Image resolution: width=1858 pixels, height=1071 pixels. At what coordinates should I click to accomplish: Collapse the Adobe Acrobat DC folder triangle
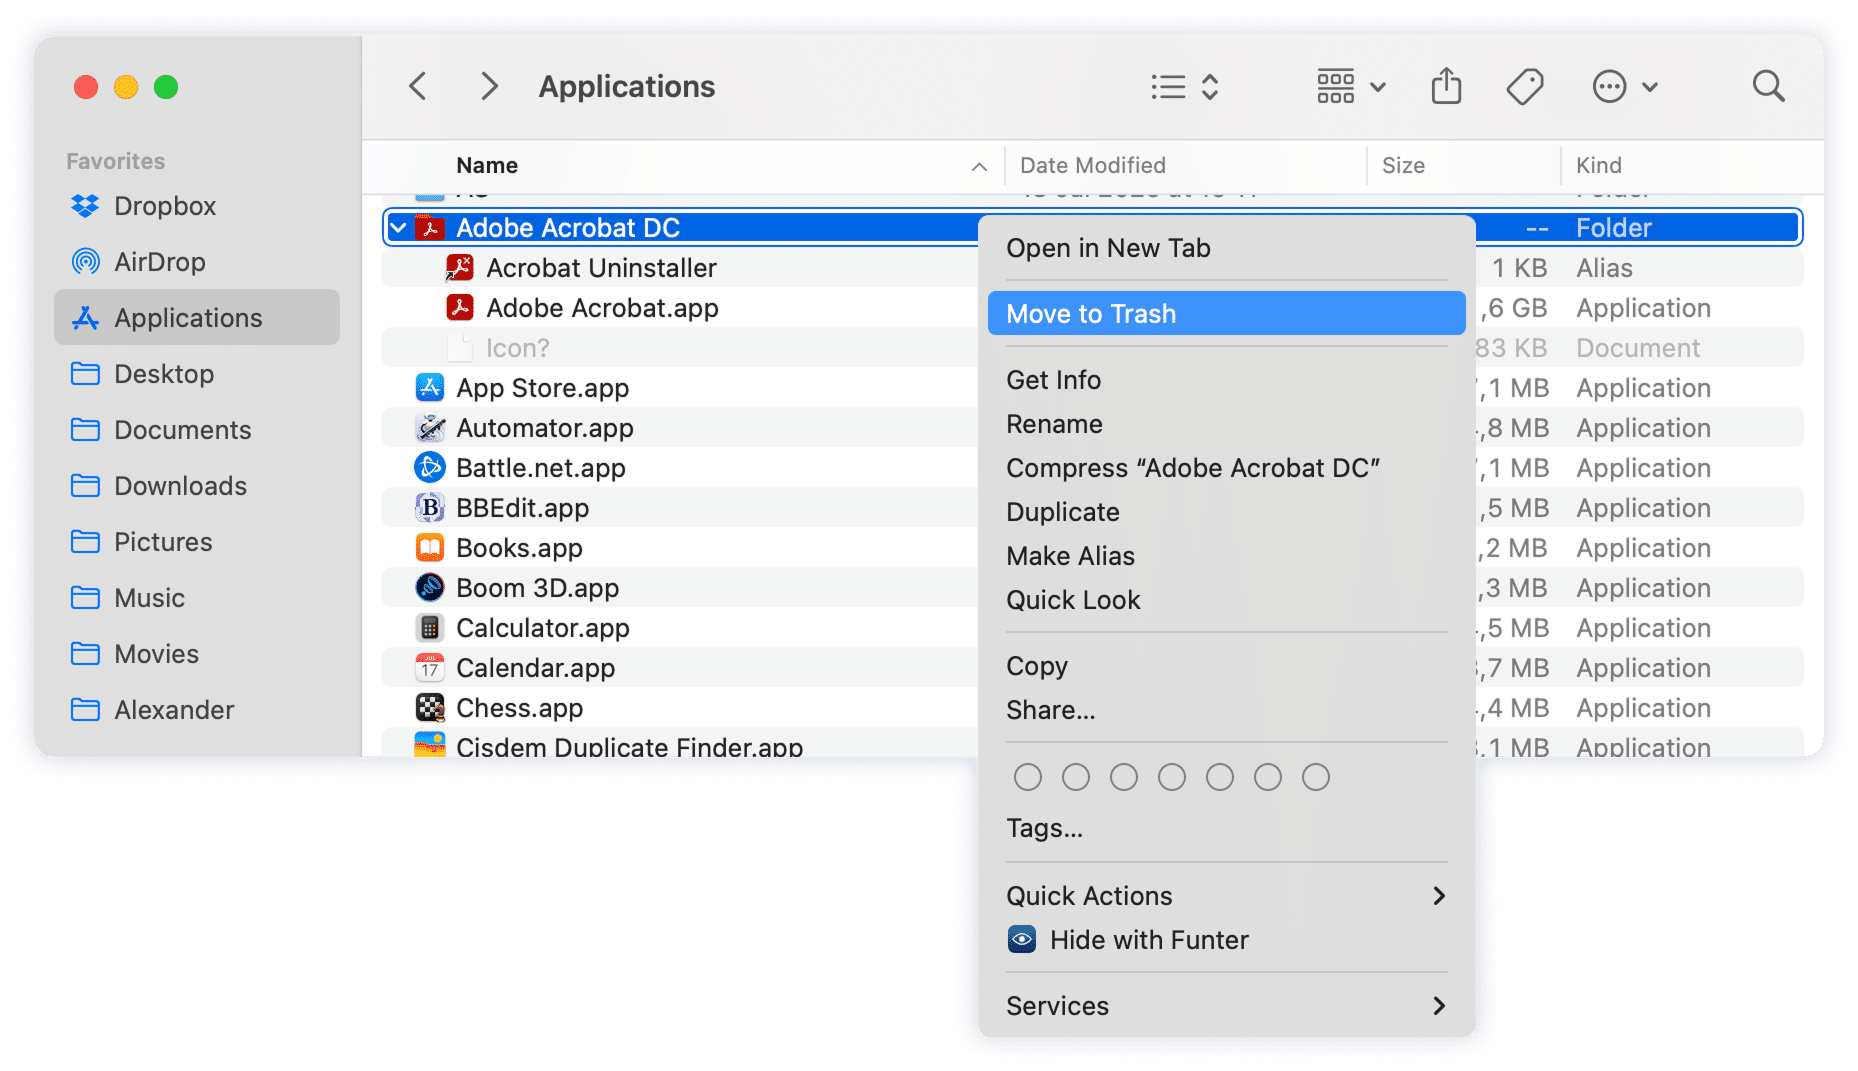pyautogui.click(x=397, y=227)
